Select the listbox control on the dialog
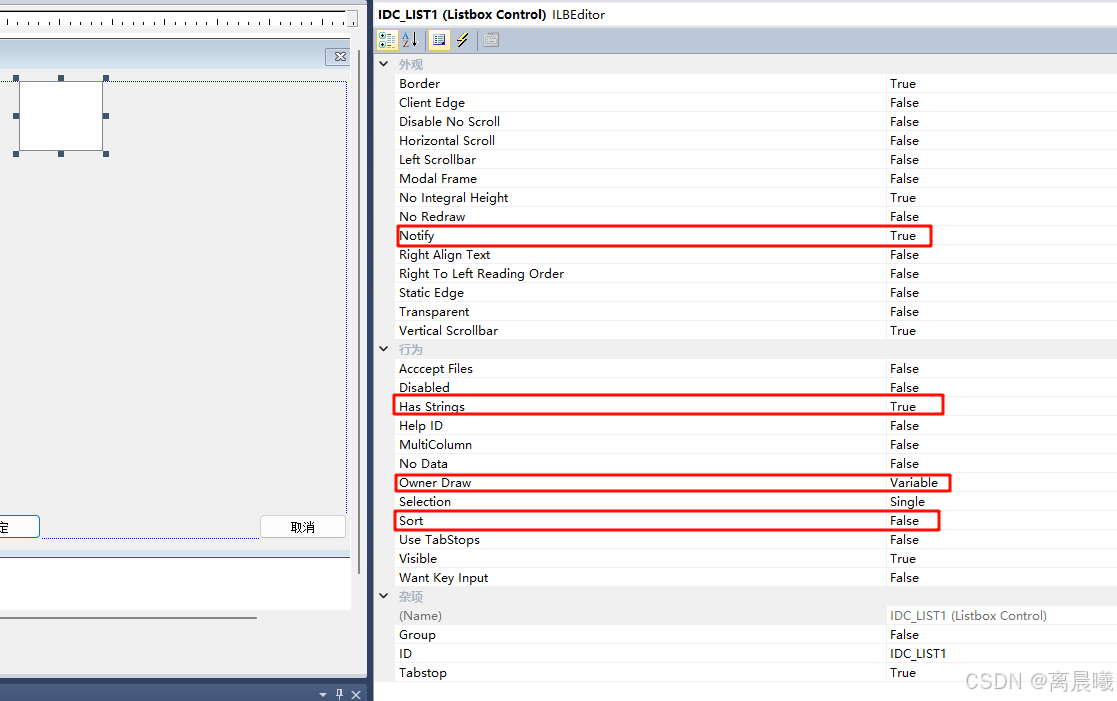The width and height of the screenshot is (1117, 701). [60, 114]
